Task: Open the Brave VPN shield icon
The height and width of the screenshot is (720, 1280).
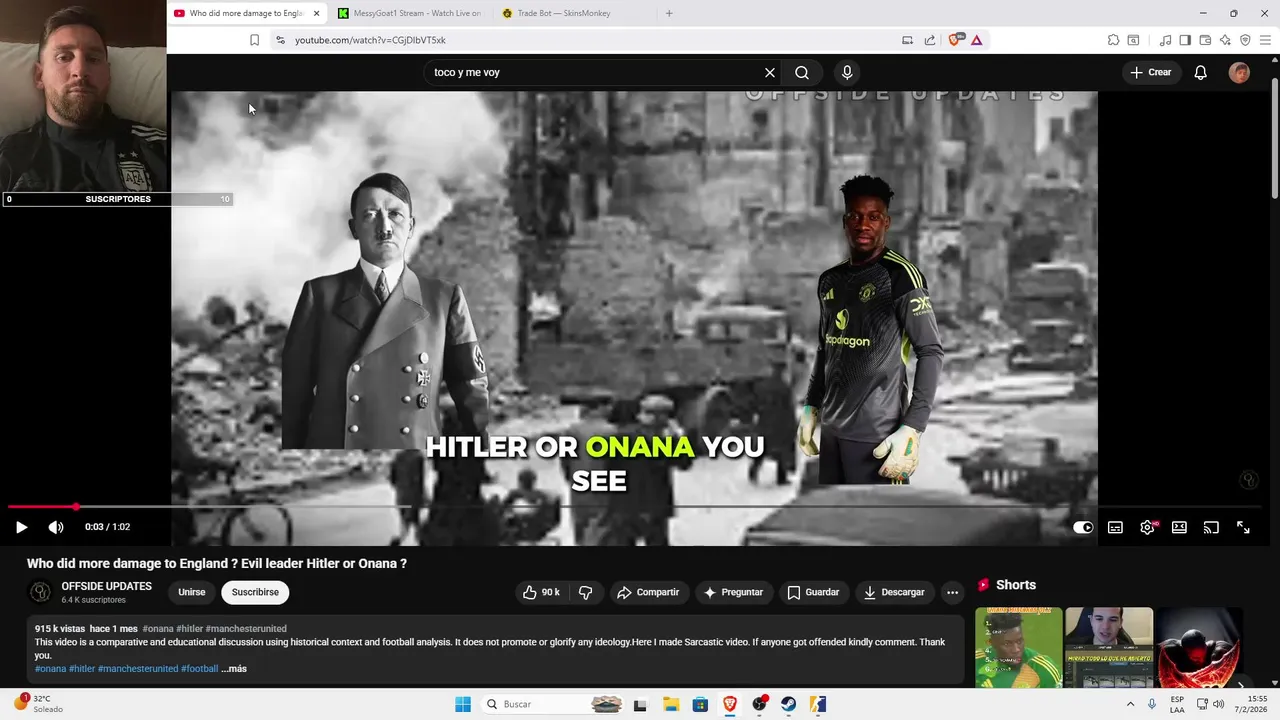Action: click(x=1245, y=40)
